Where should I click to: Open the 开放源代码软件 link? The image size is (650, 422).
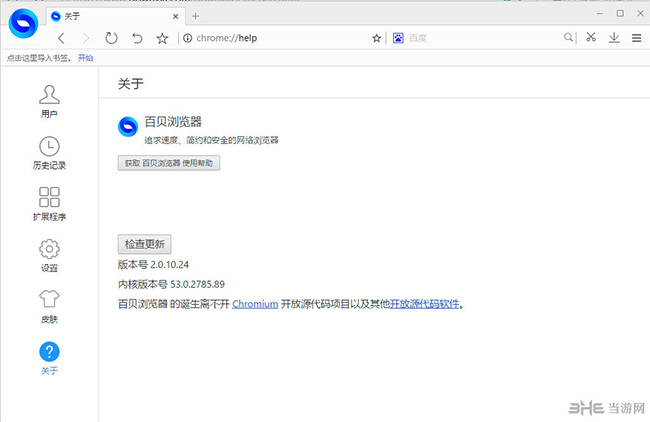click(424, 304)
